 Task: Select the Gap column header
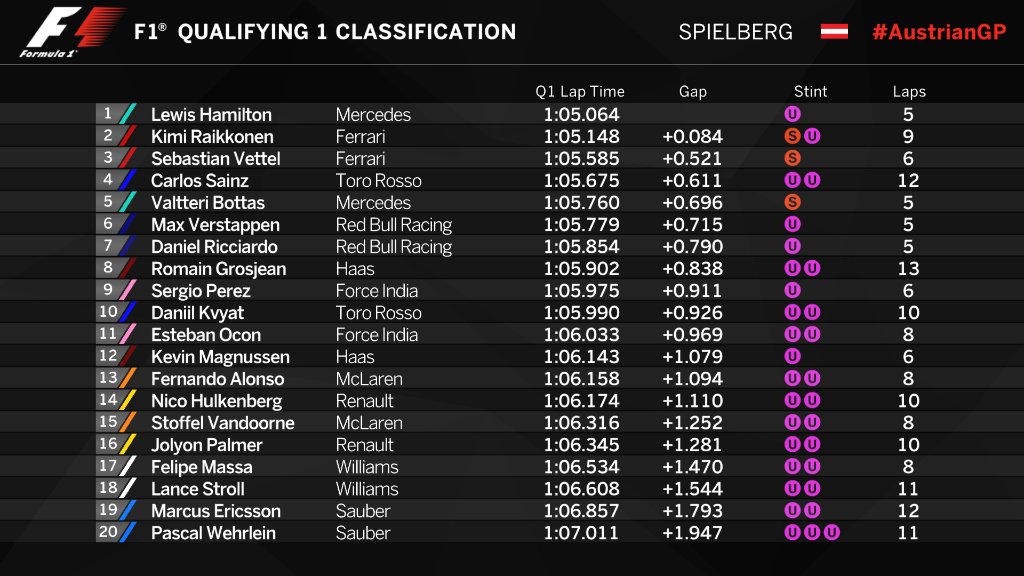[693, 91]
